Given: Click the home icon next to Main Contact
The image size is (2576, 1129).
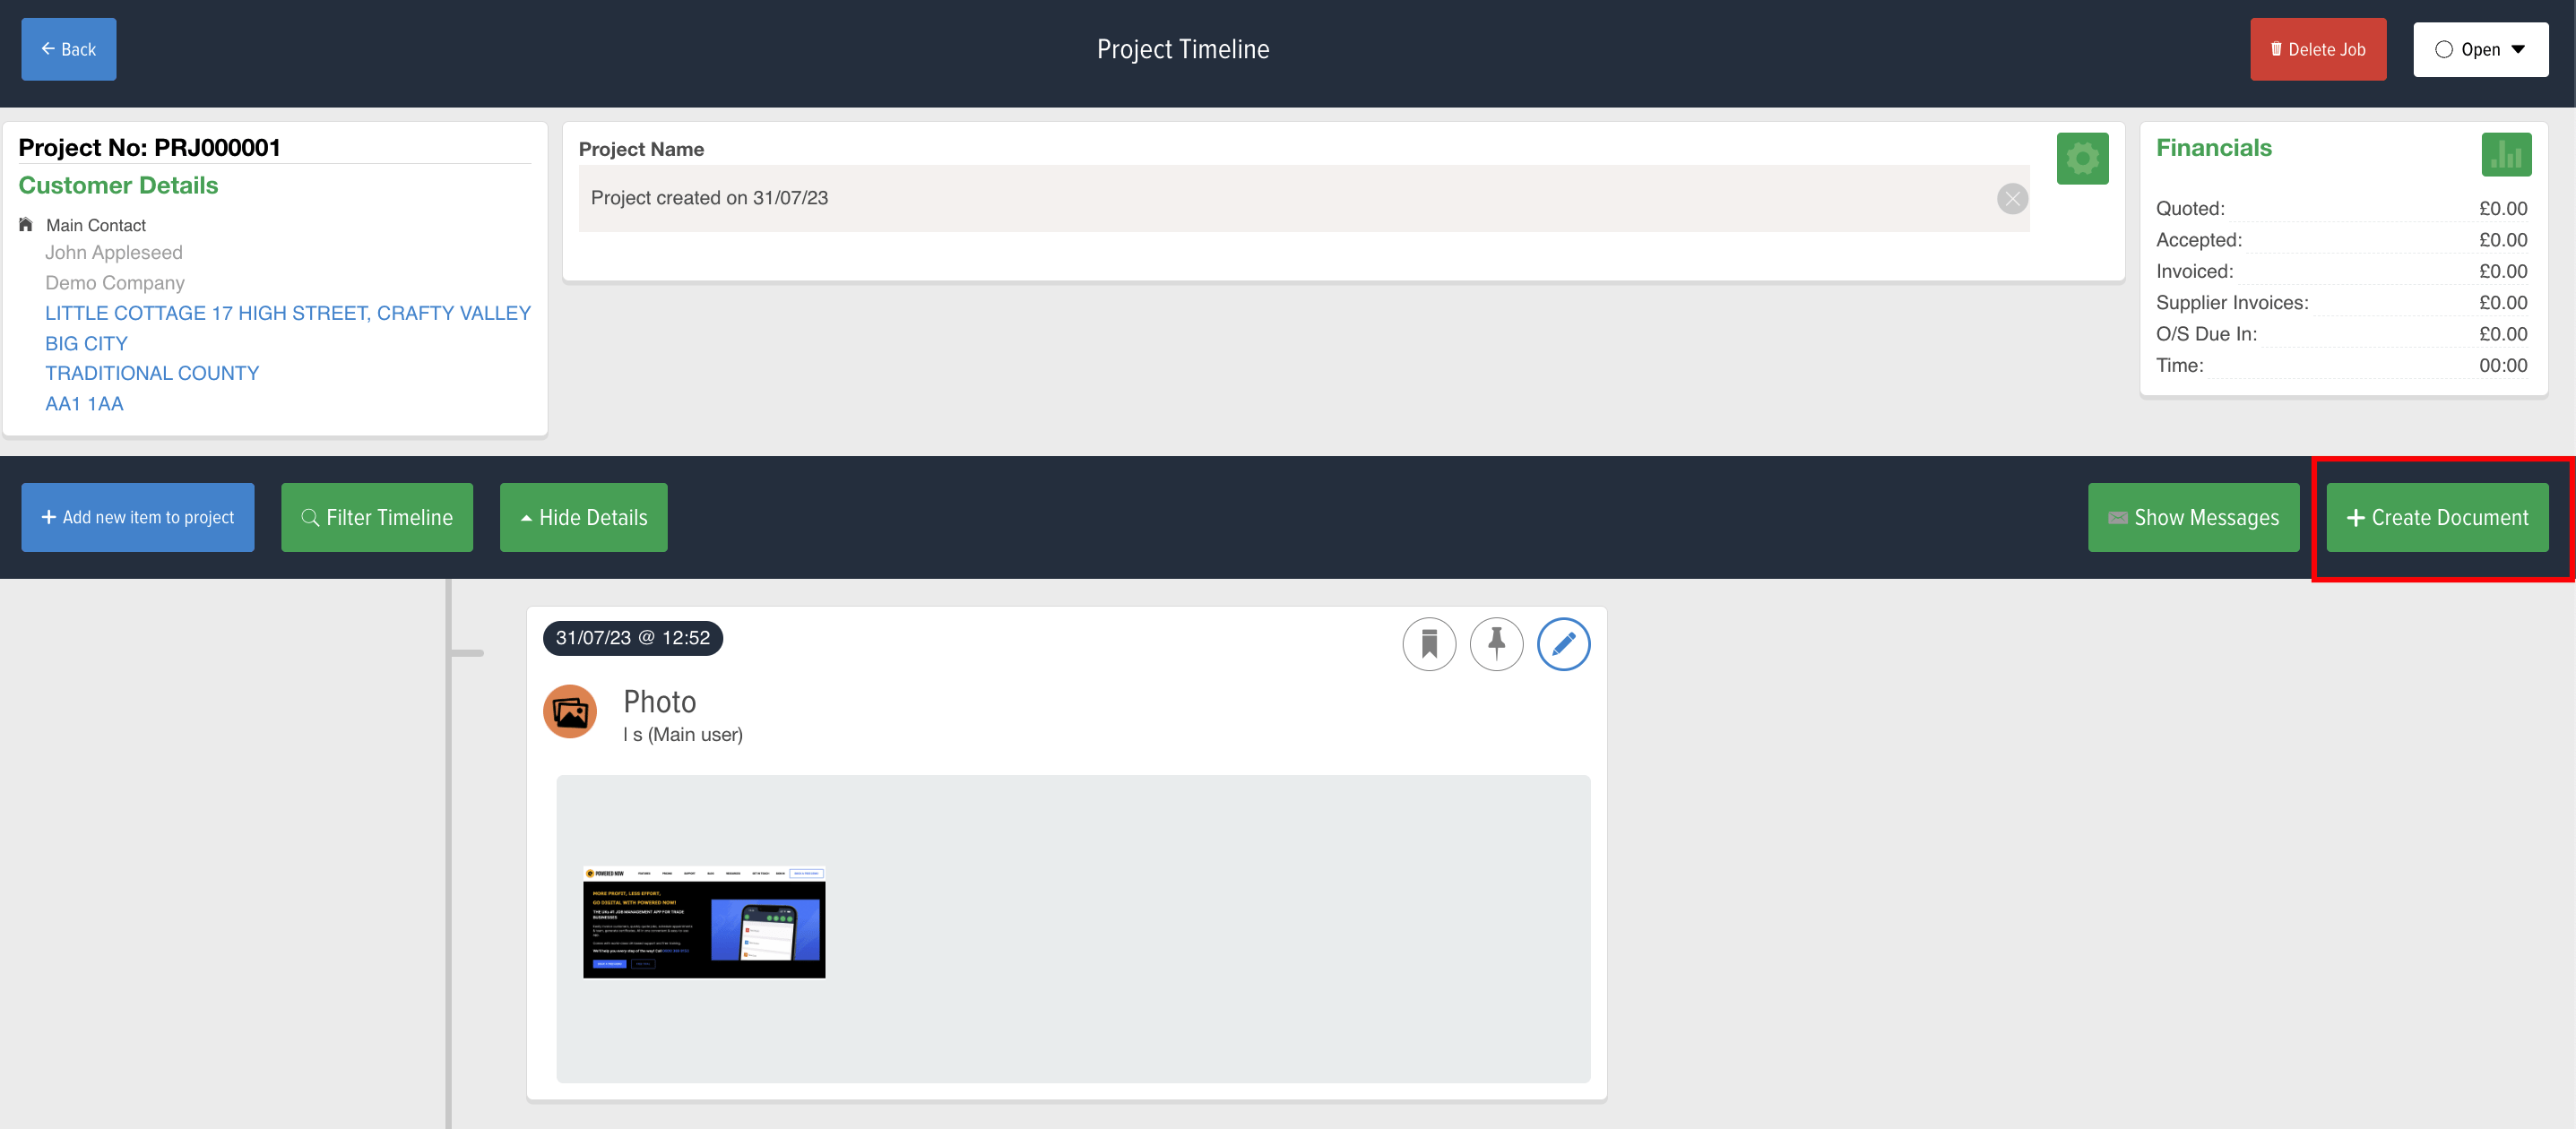Looking at the screenshot, I should point(25,223).
